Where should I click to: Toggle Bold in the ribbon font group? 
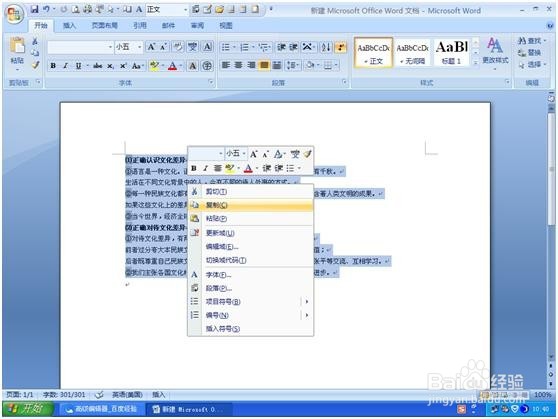point(53,66)
